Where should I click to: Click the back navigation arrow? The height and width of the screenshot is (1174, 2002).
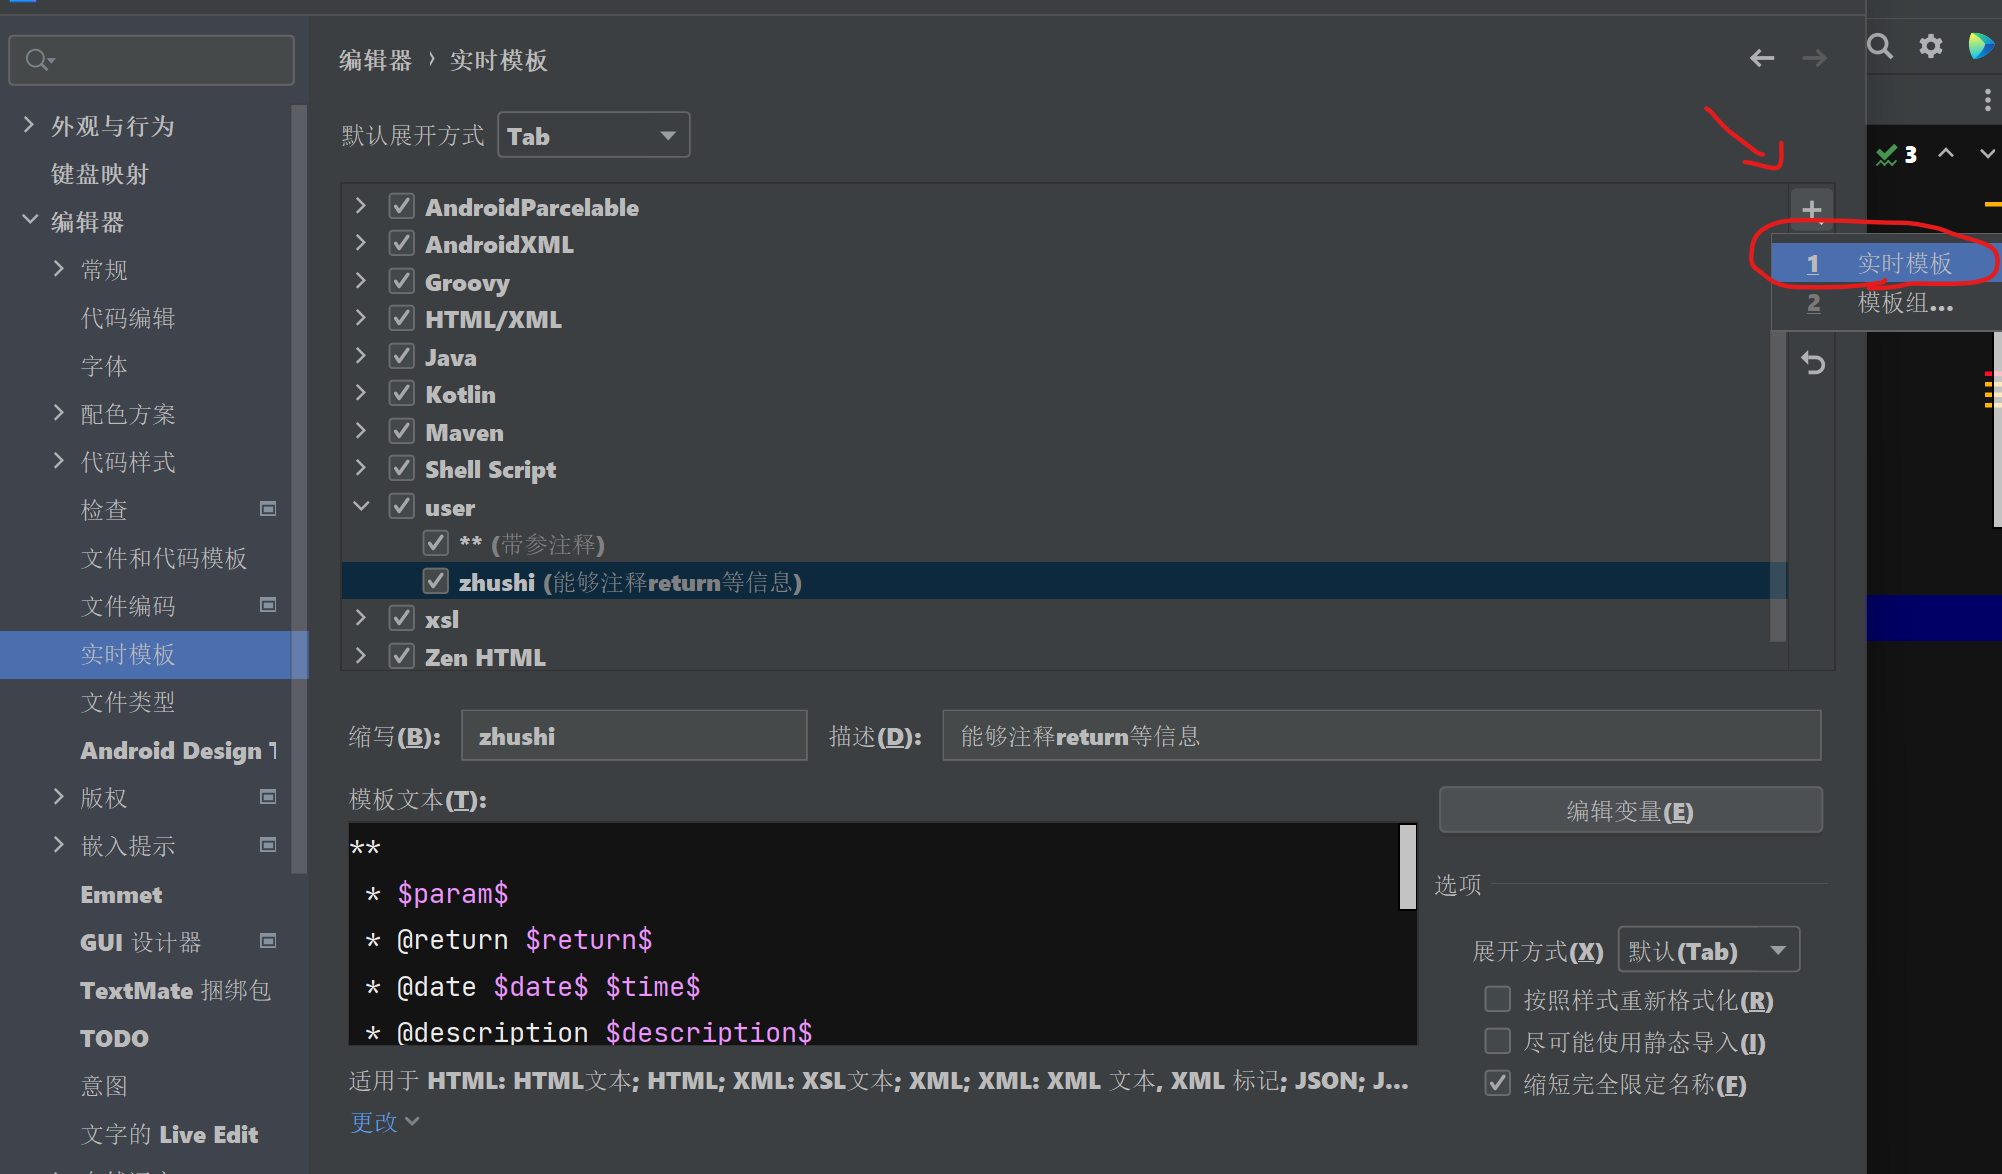point(1762,59)
